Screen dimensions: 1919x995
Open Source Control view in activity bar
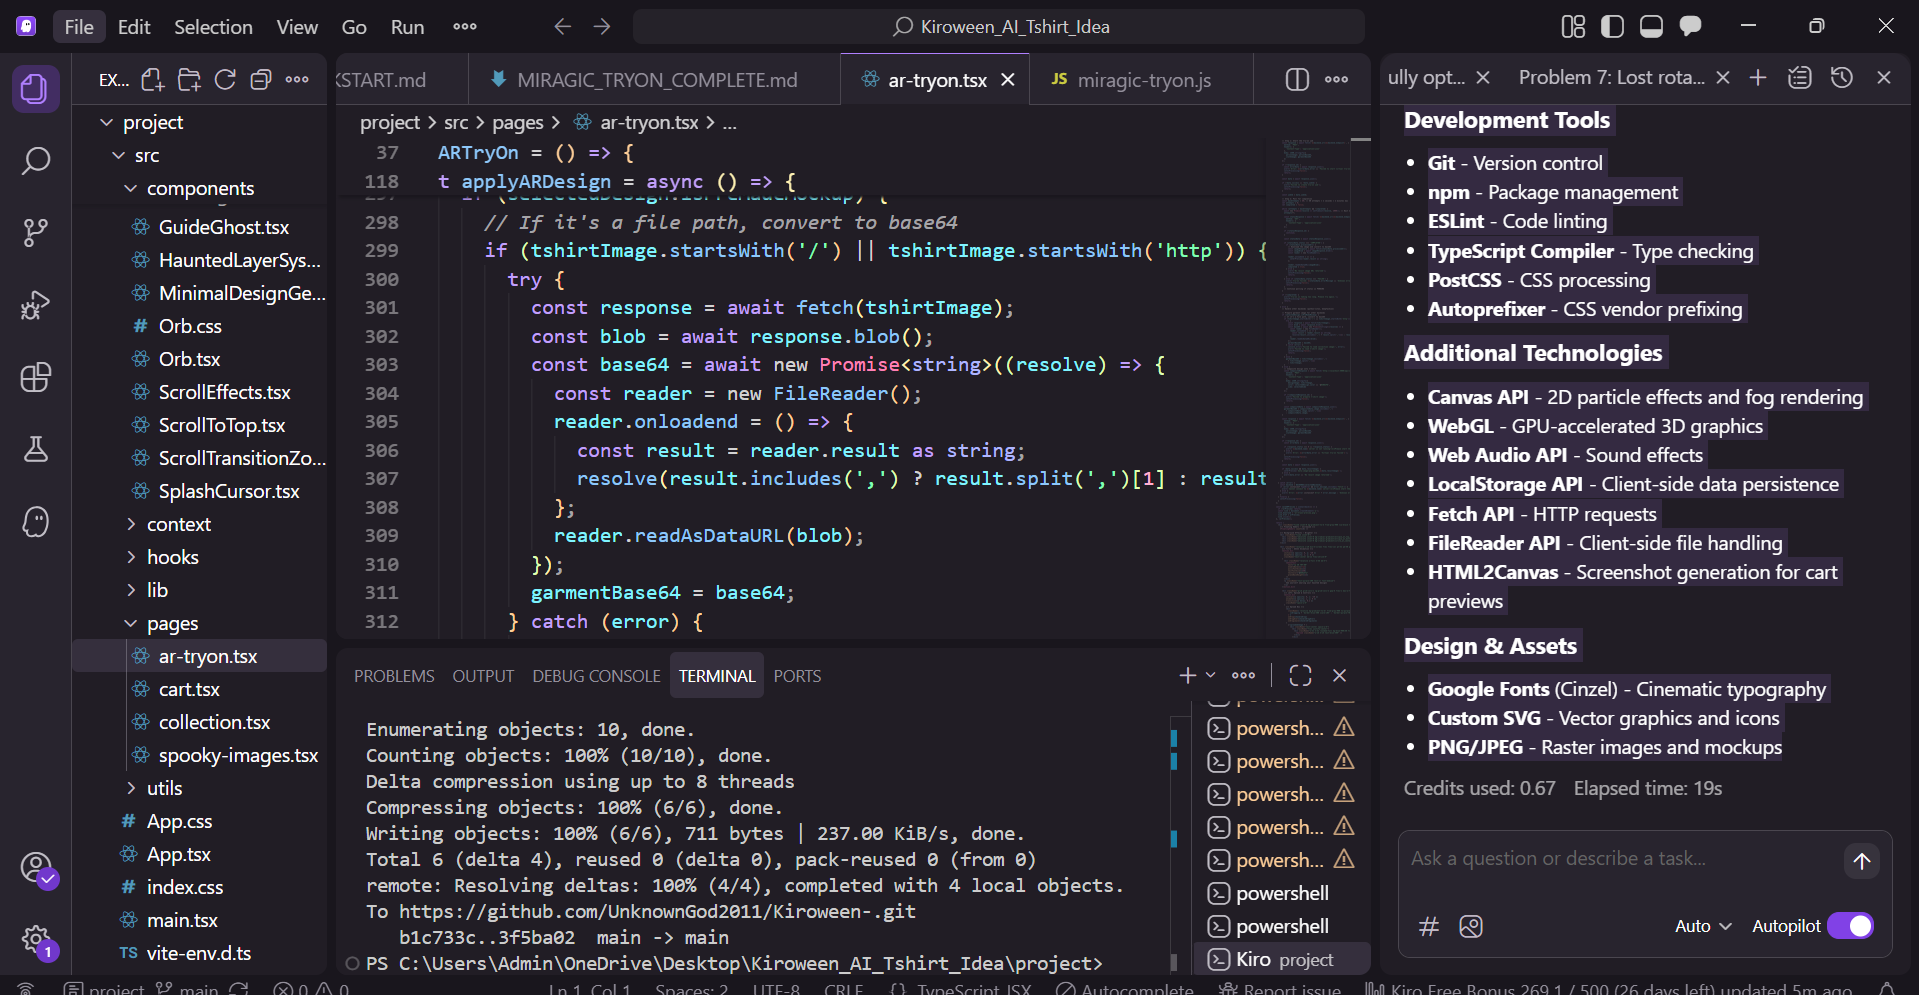(x=36, y=233)
